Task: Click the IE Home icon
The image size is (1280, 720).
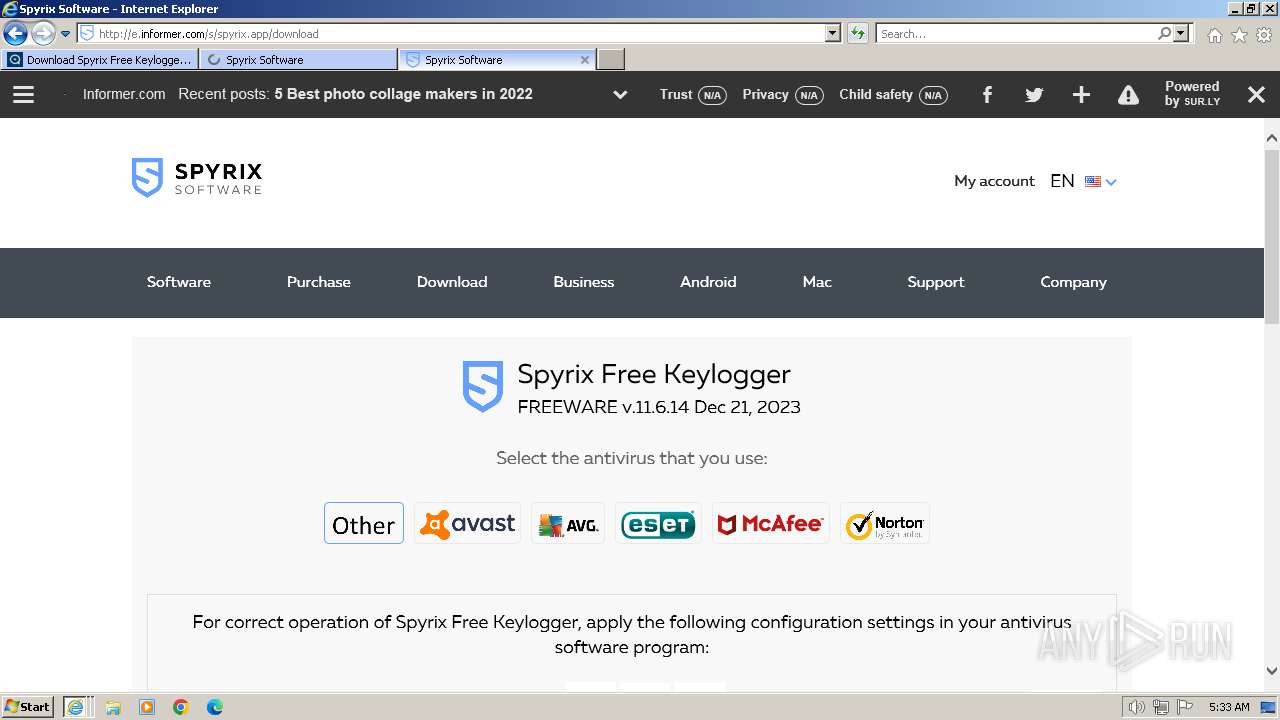Action: (1214, 35)
